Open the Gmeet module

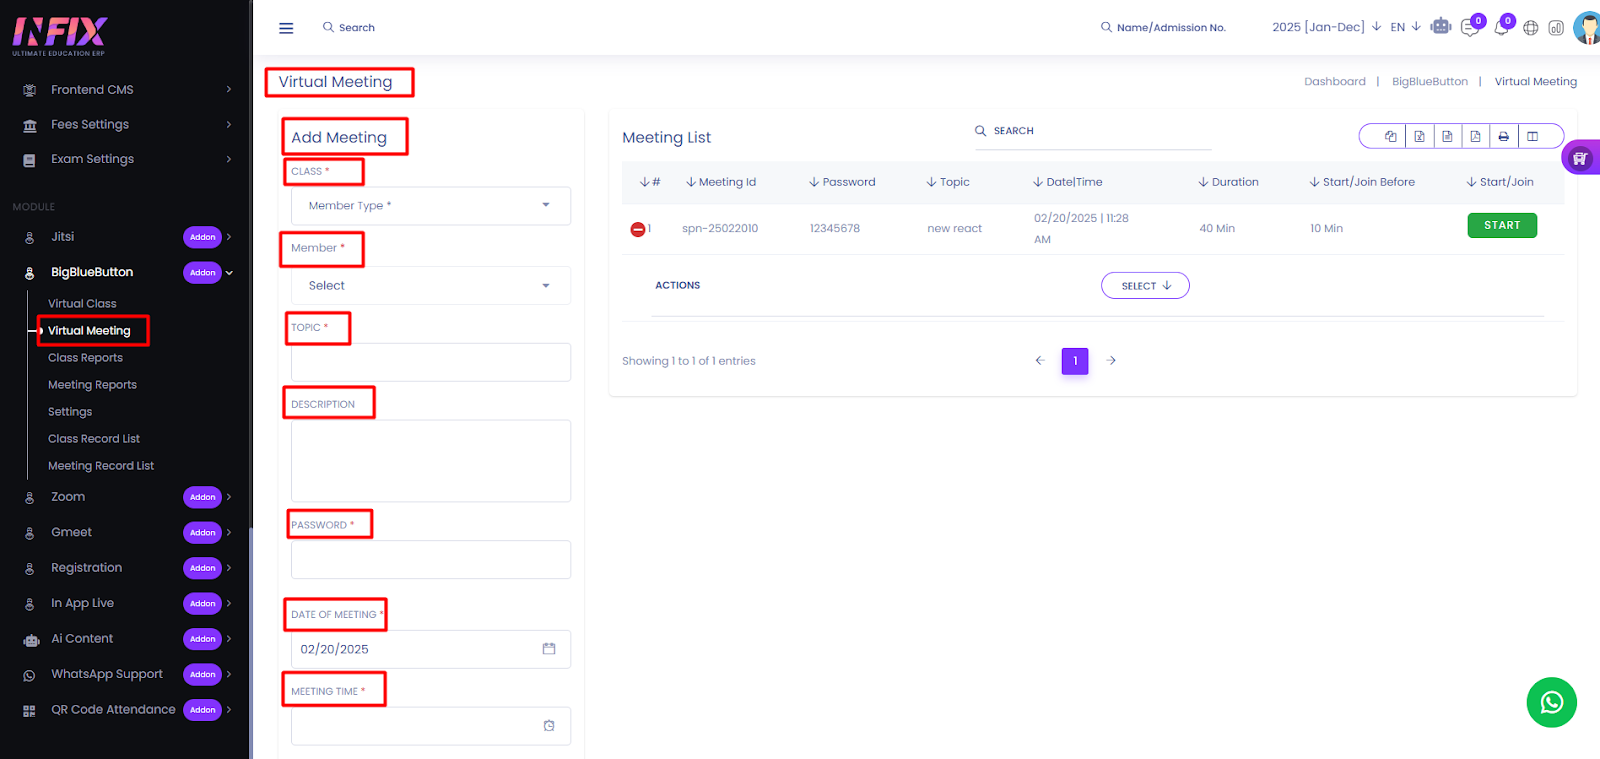click(126, 533)
